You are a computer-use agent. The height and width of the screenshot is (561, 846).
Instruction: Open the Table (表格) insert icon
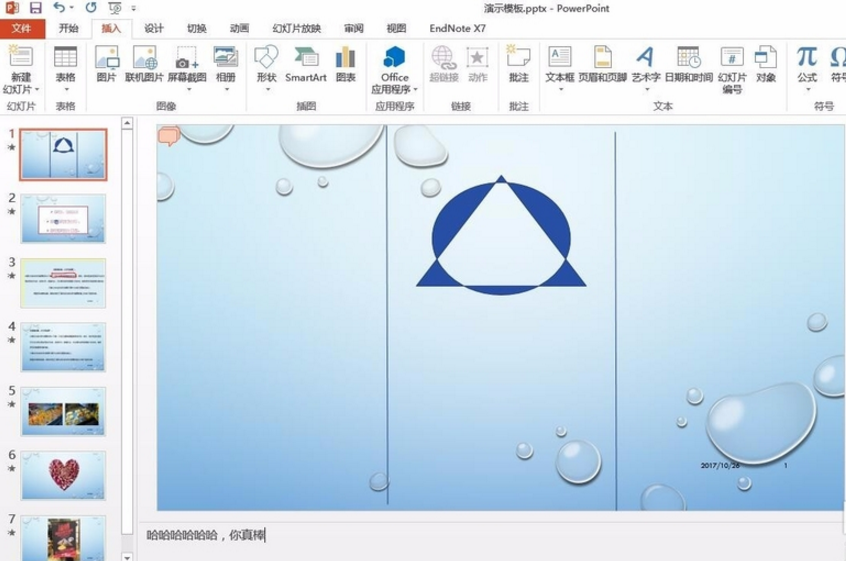click(x=65, y=57)
